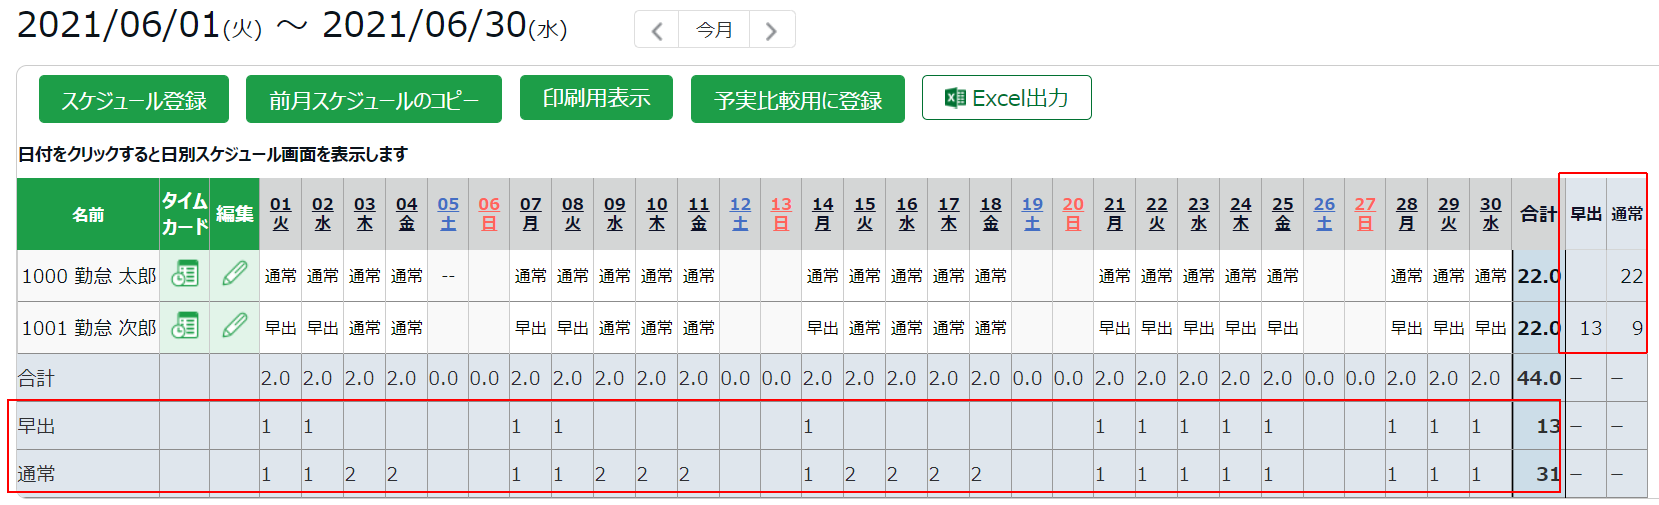Click スケジュール登録 button
1659x505 pixels.
coord(134,100)
